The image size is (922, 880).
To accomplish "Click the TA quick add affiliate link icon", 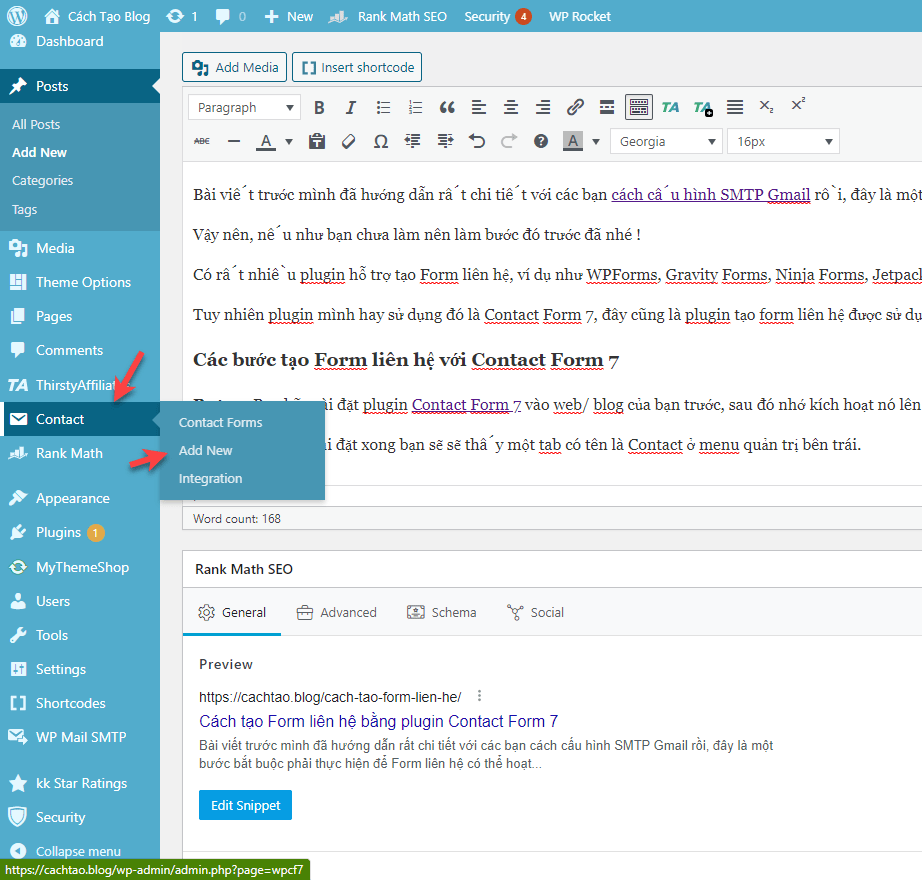I will [x=703, y=108].
